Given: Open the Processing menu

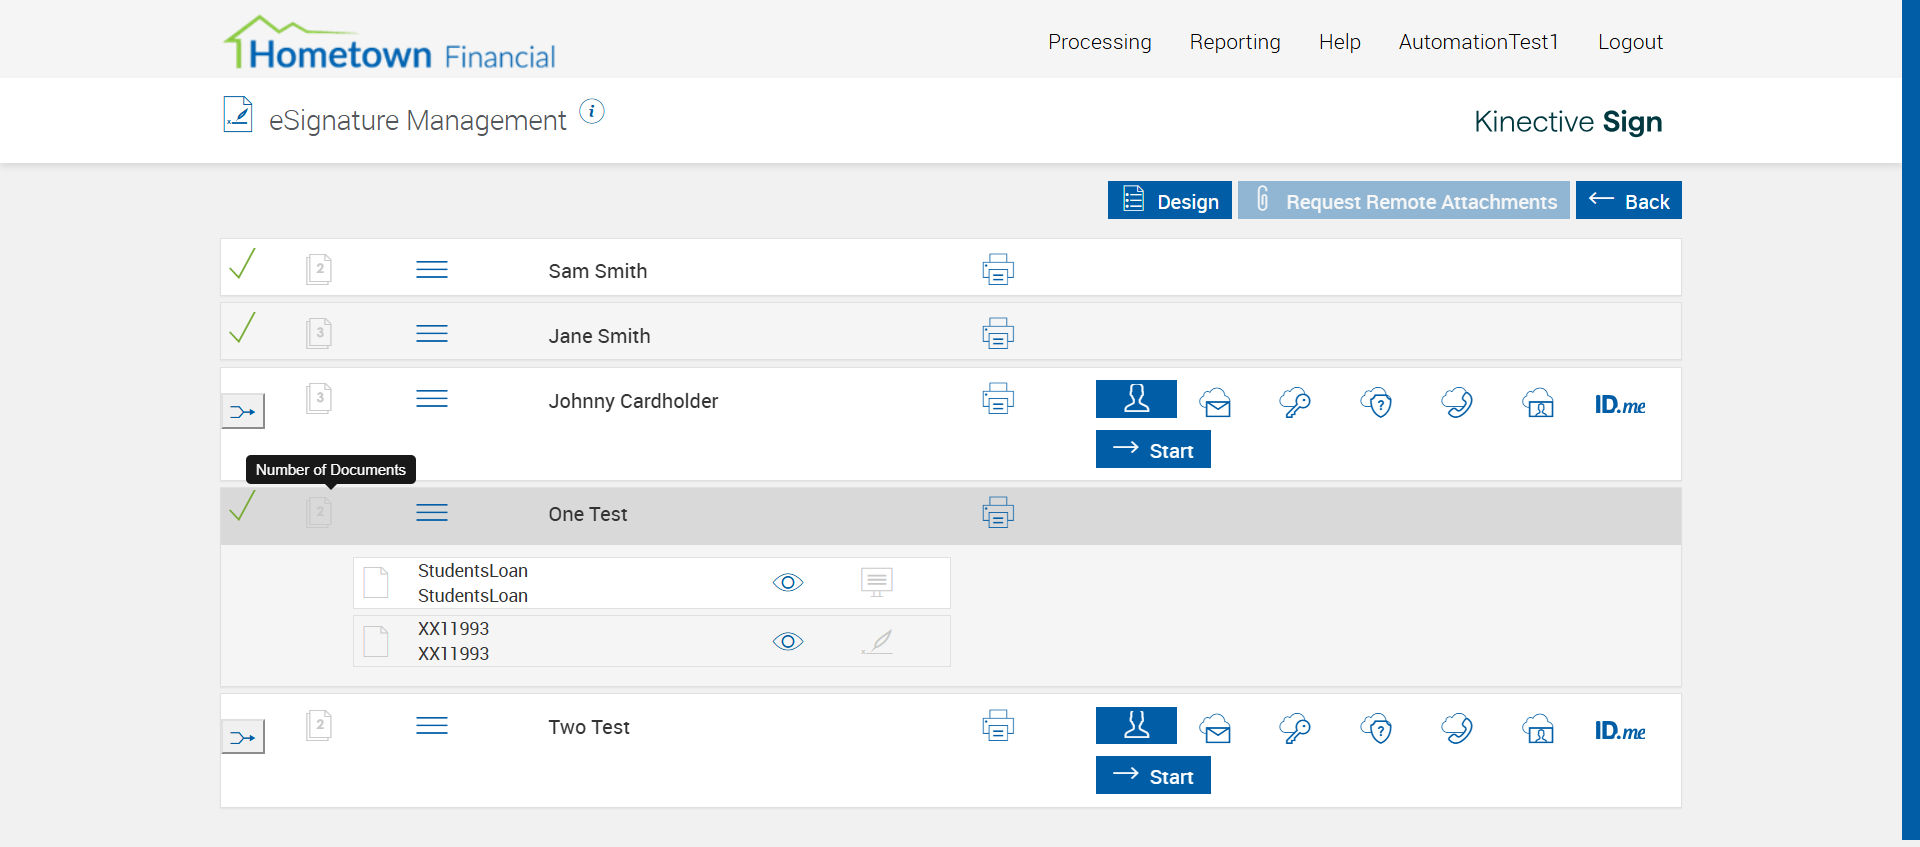Looking at the screenshot, I should (1099, 42).
